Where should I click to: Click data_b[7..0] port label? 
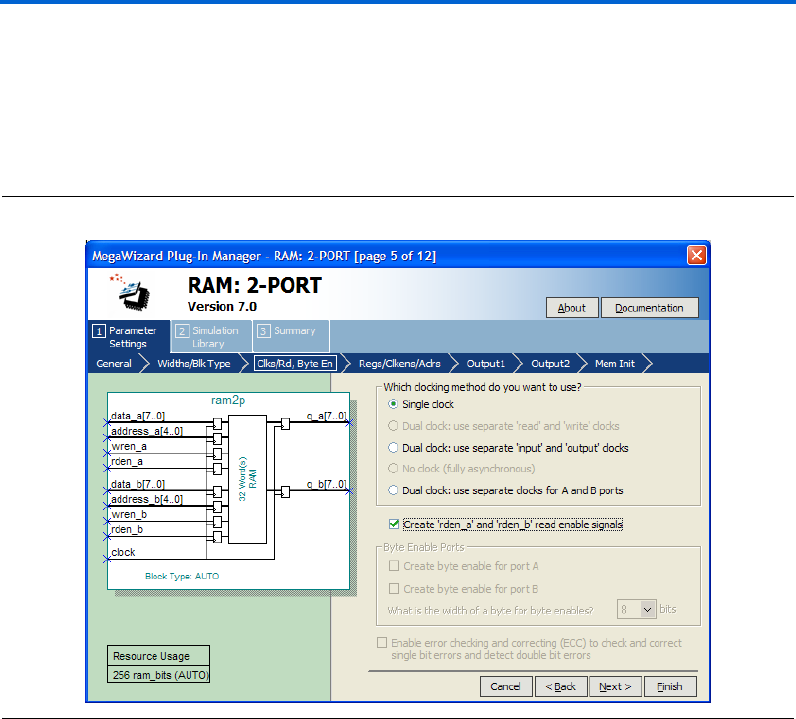pos(138,484)
